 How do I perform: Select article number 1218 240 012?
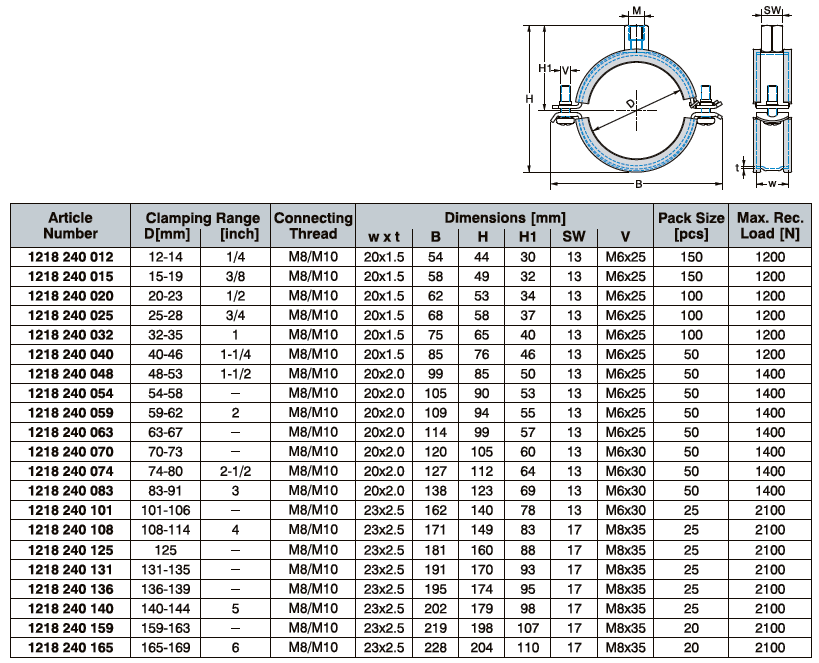(x=70, y=257)
